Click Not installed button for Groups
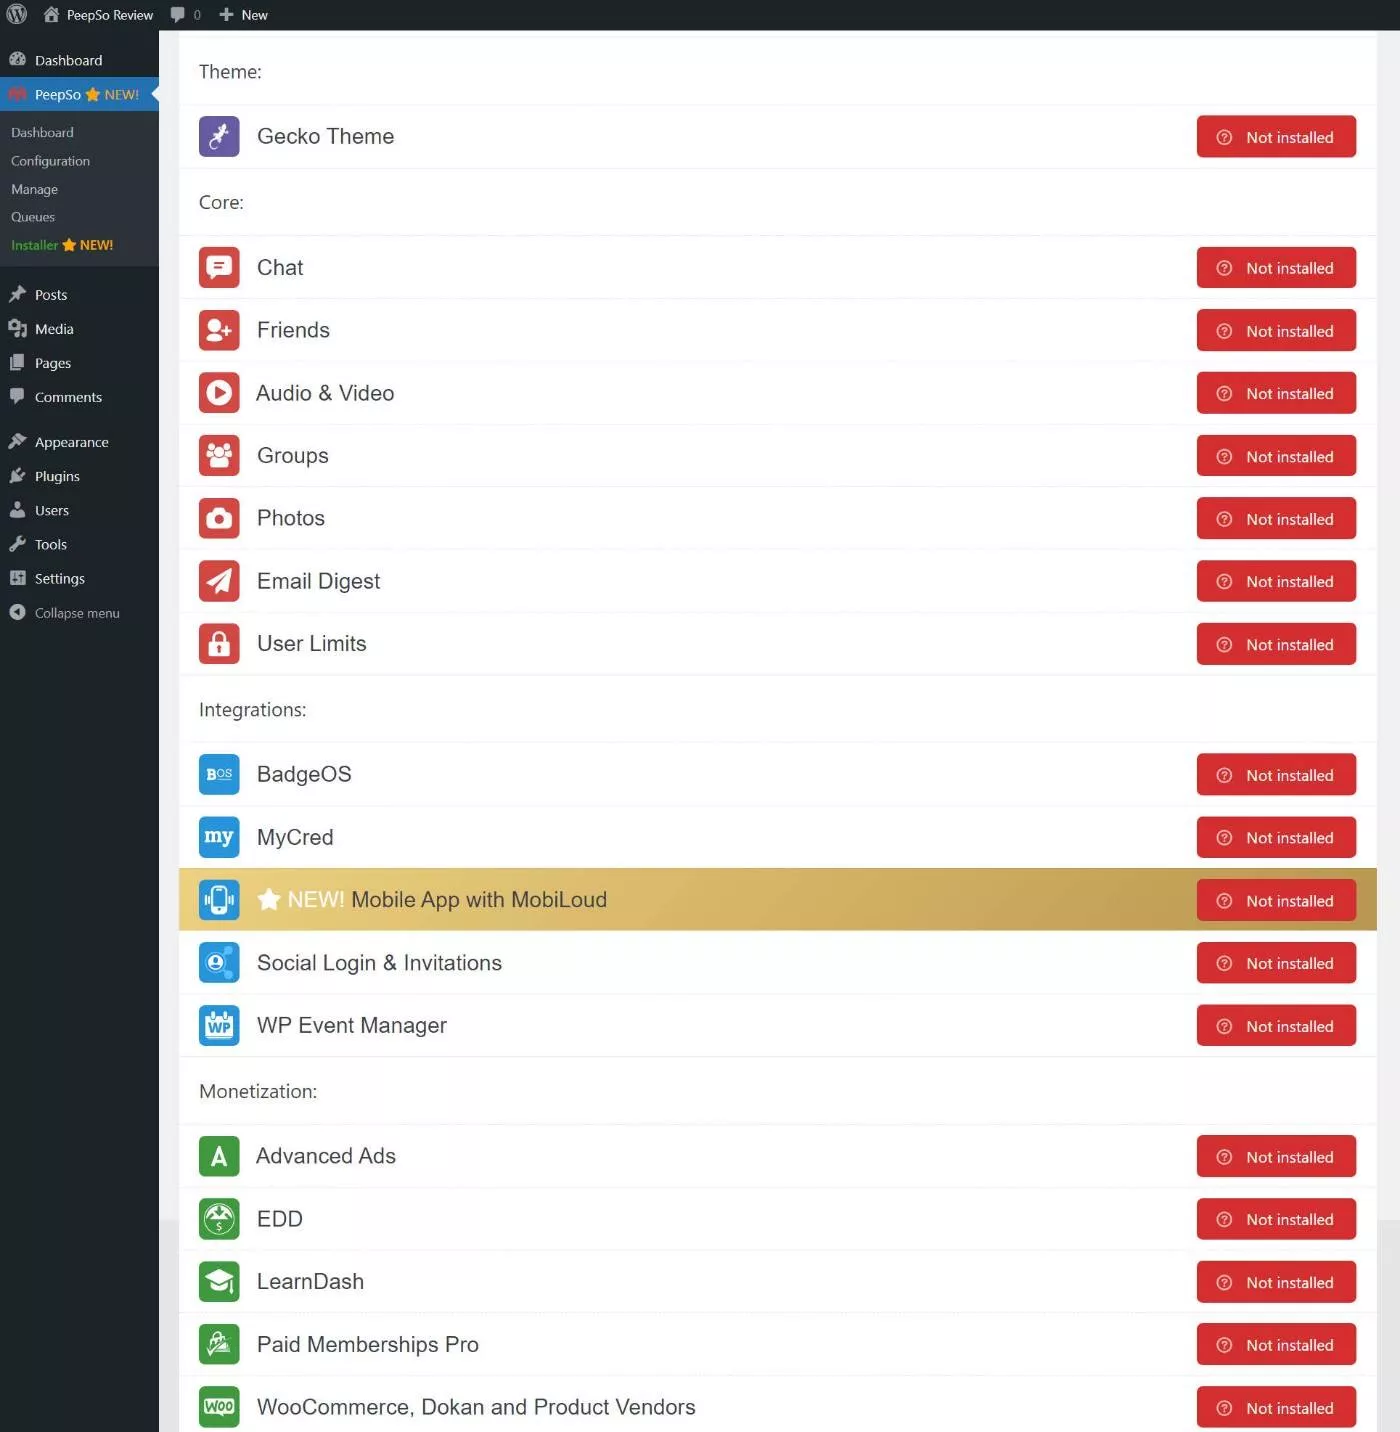The width and height of the screenshot is (1400, 1432). coord(1276,456)
